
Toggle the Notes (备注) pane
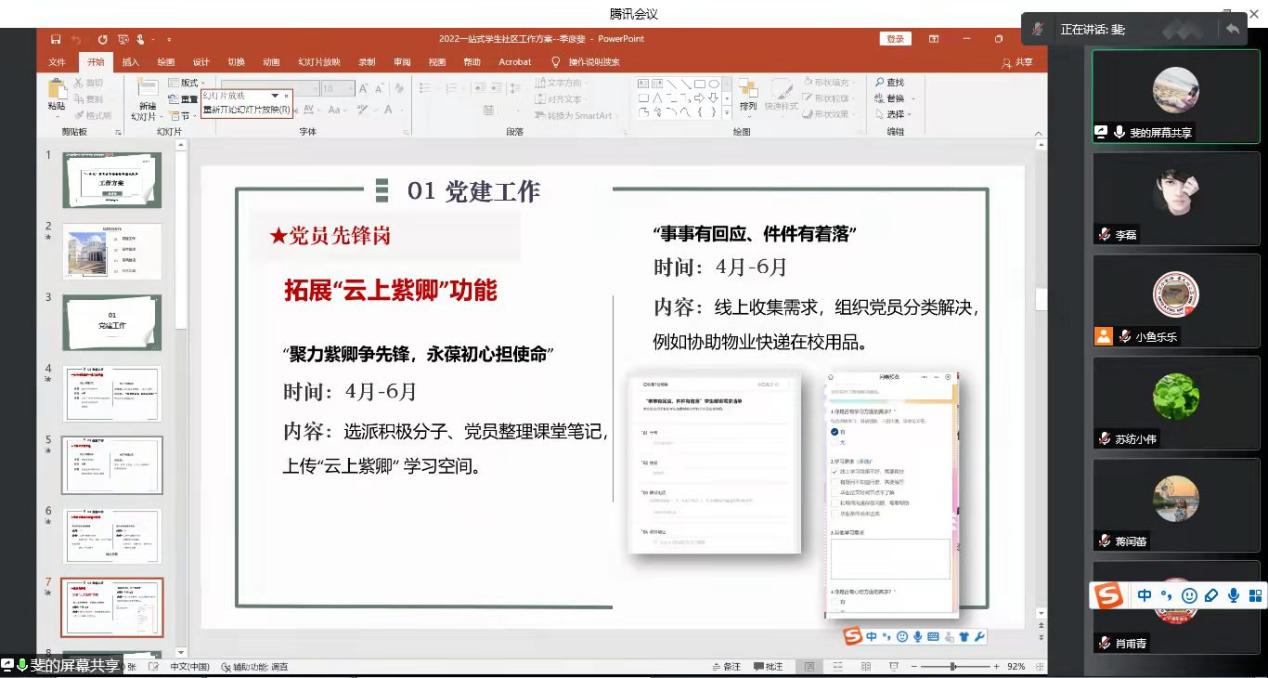(x=726, y=666)
